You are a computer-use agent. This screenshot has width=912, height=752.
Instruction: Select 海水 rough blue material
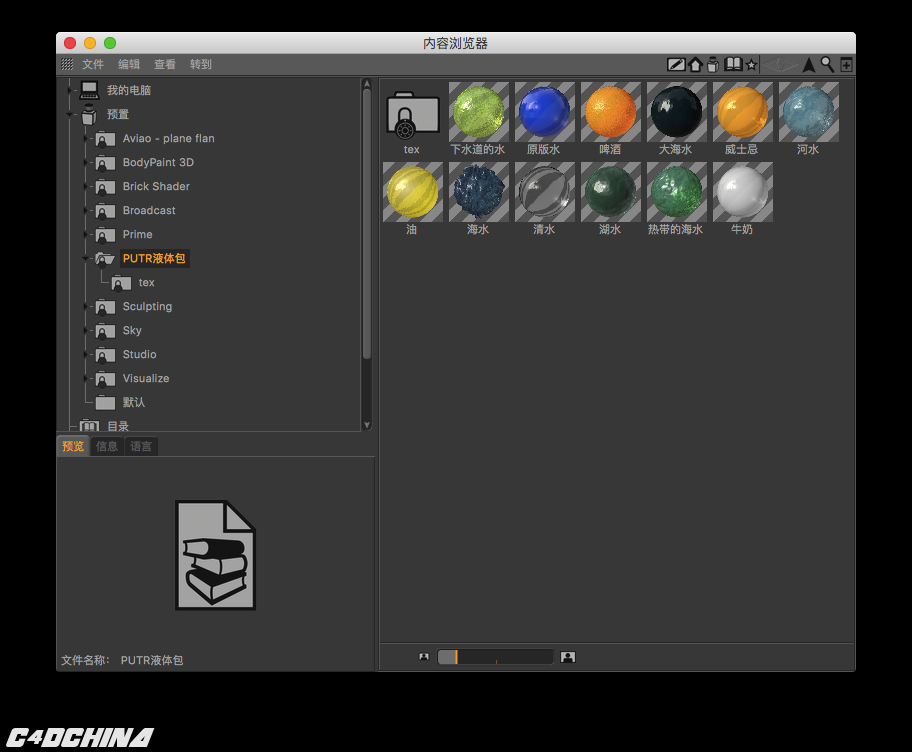point(479,192)
